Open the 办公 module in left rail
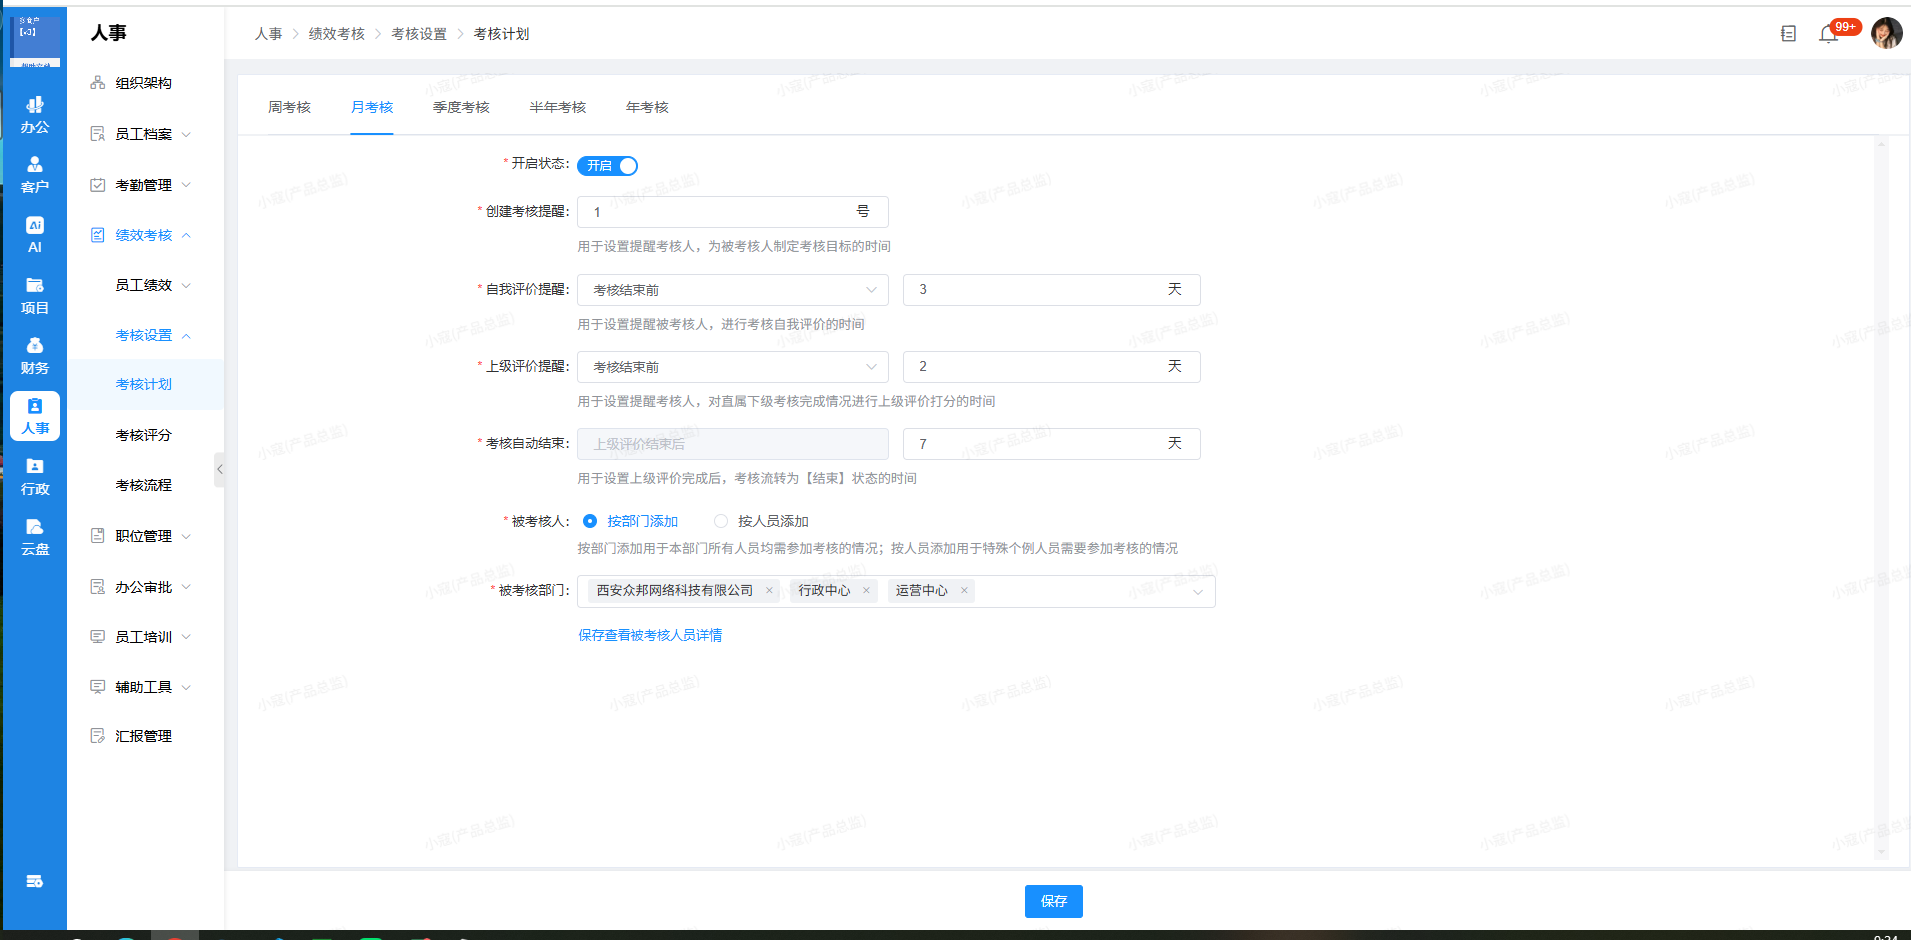The image size is (1911, 940). click(35, 114)
